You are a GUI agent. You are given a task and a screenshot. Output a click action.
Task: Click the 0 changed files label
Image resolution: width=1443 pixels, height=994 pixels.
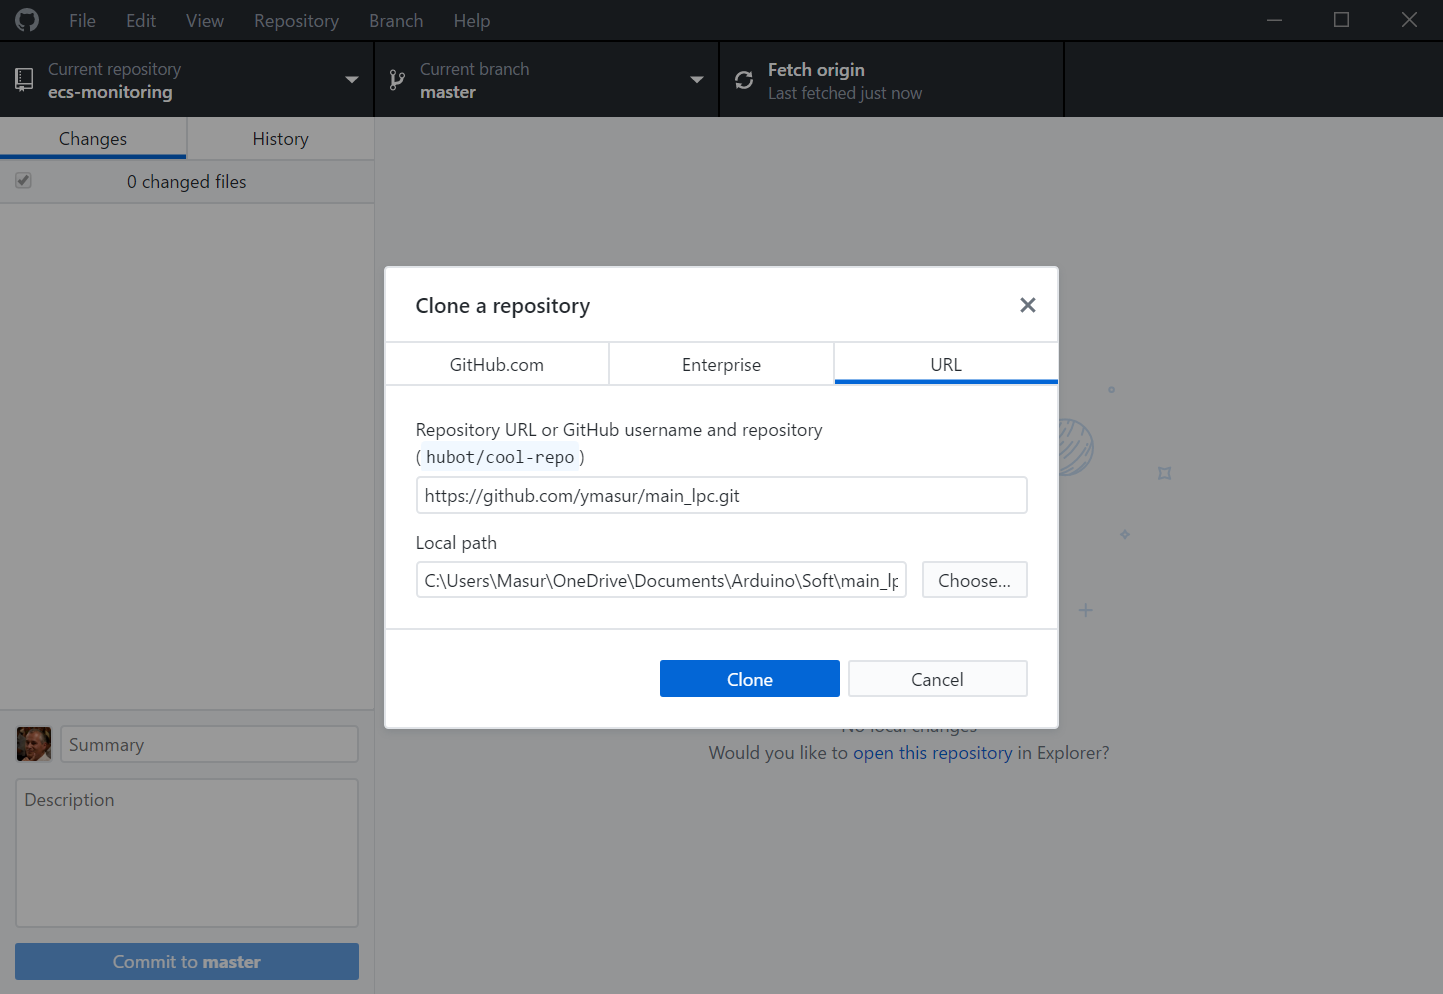(x=187, y=181)
